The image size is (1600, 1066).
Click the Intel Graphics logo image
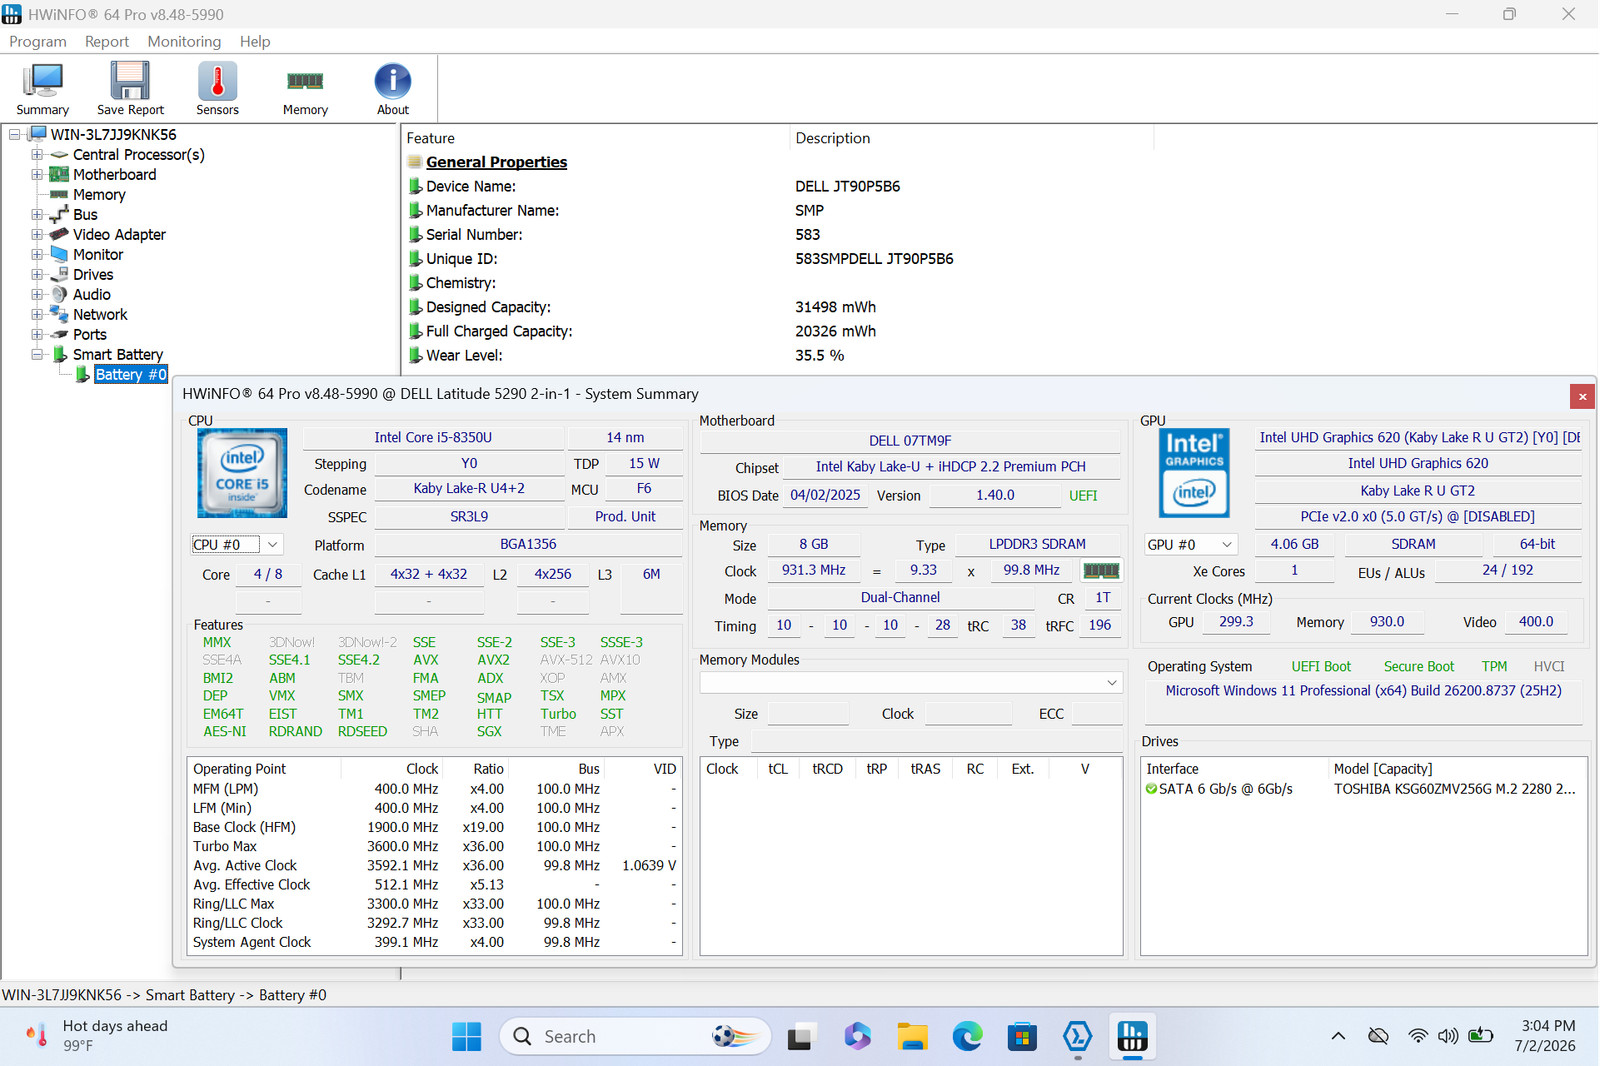pyautogui.click(x=1194, y=473)
